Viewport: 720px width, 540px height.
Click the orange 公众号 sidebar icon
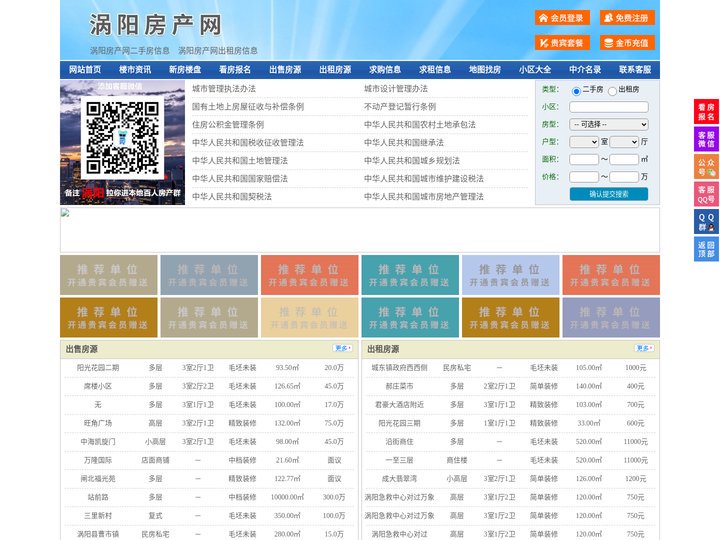706,167
